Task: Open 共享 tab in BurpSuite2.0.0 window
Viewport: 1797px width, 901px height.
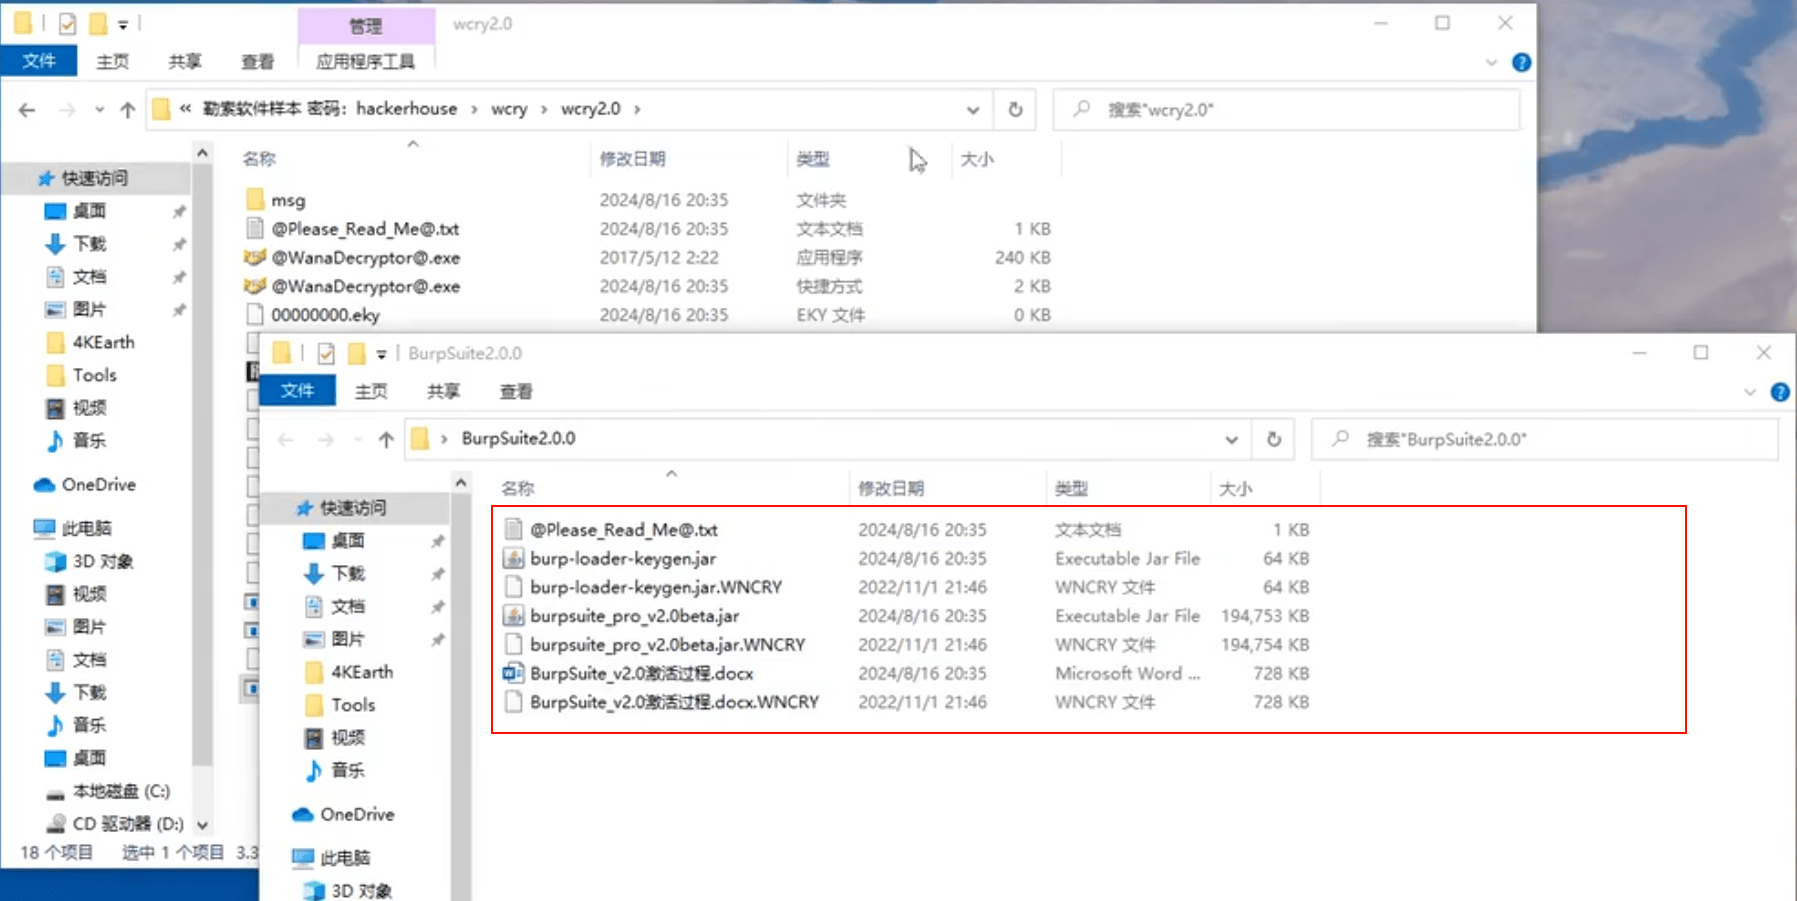Action: [x=443, y=392]
